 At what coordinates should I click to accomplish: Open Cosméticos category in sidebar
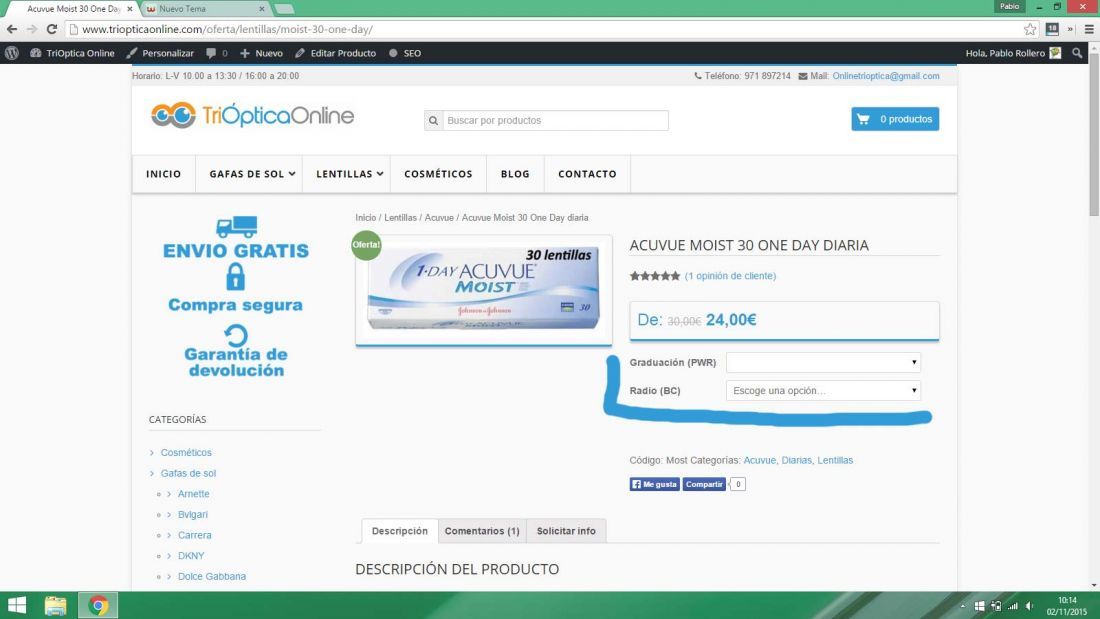point(186,453)
